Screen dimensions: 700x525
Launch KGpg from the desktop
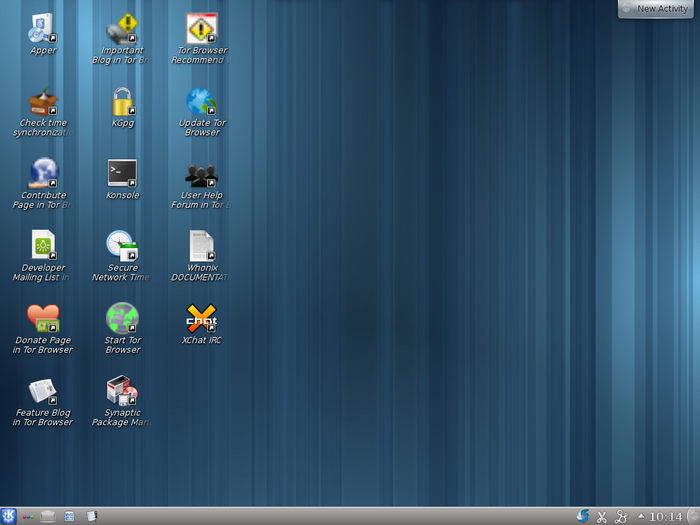click(122, 101)
